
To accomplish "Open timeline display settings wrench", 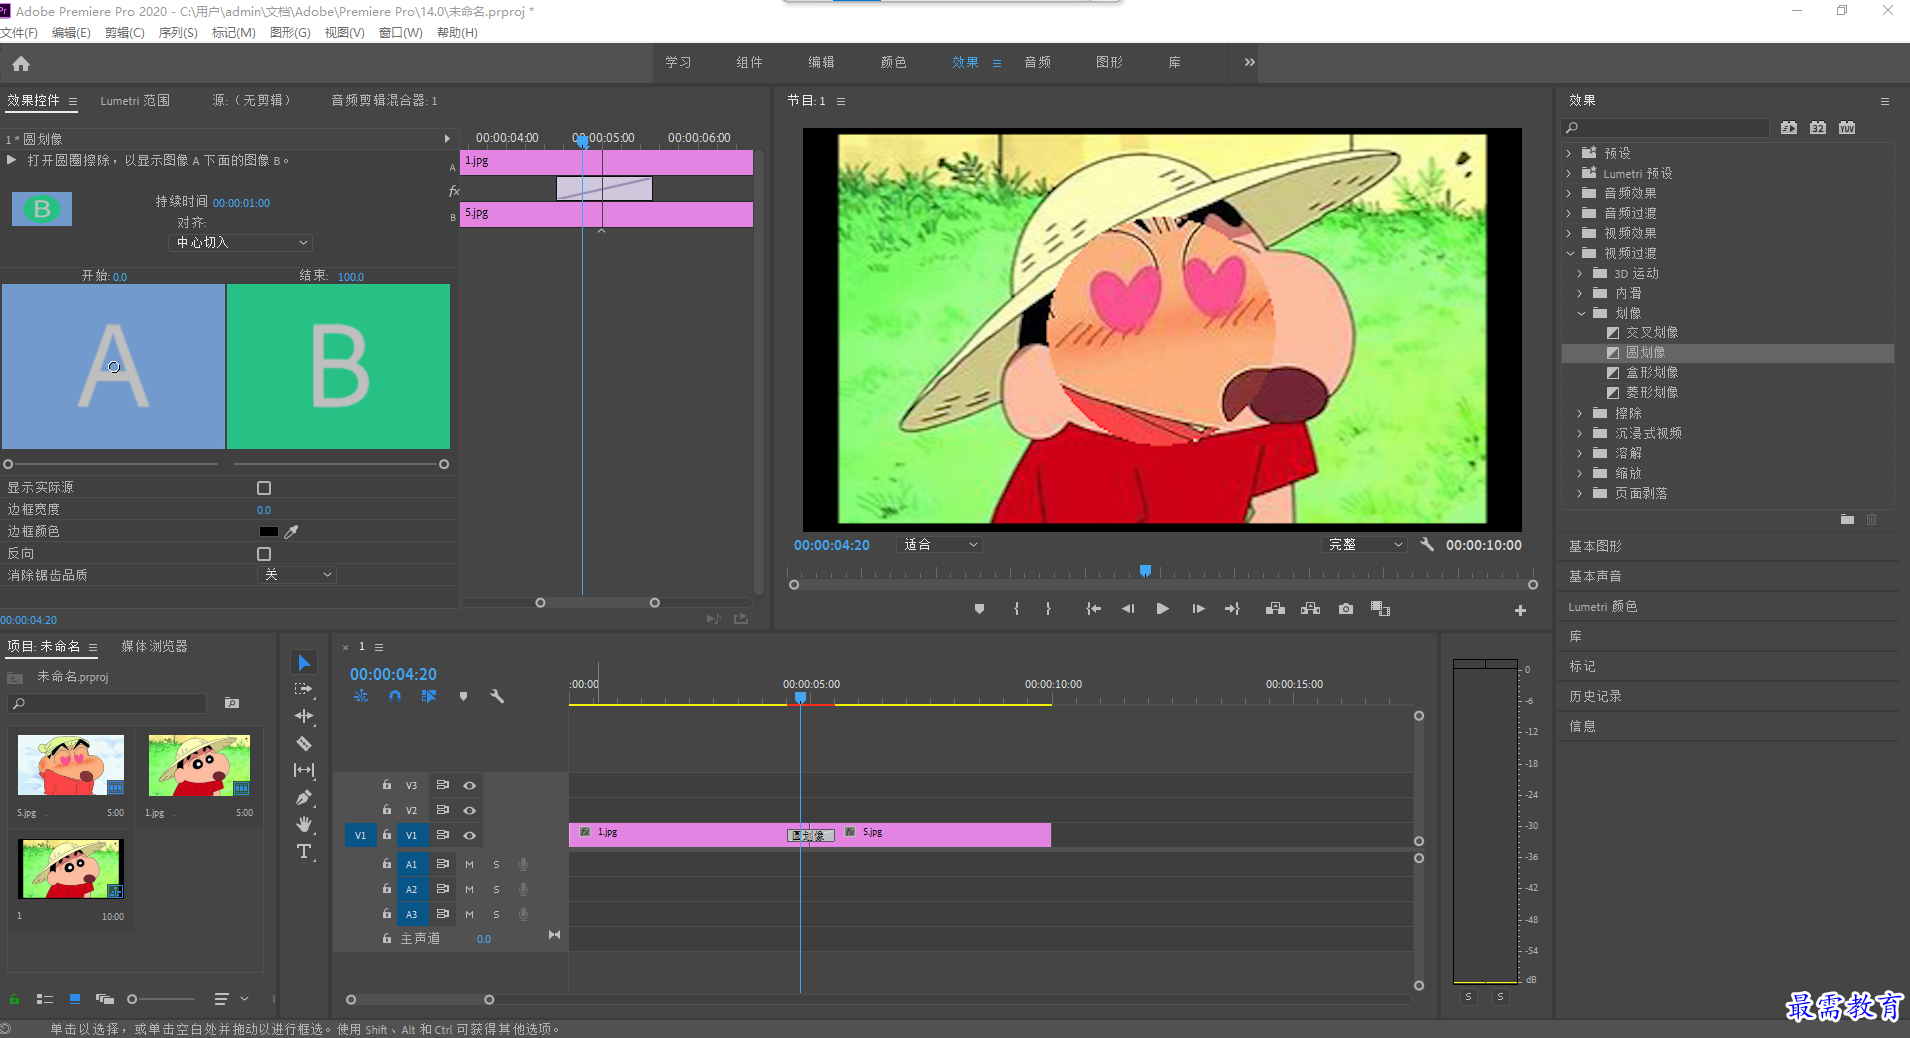I will pyautogui.click(x=497, y=696).
